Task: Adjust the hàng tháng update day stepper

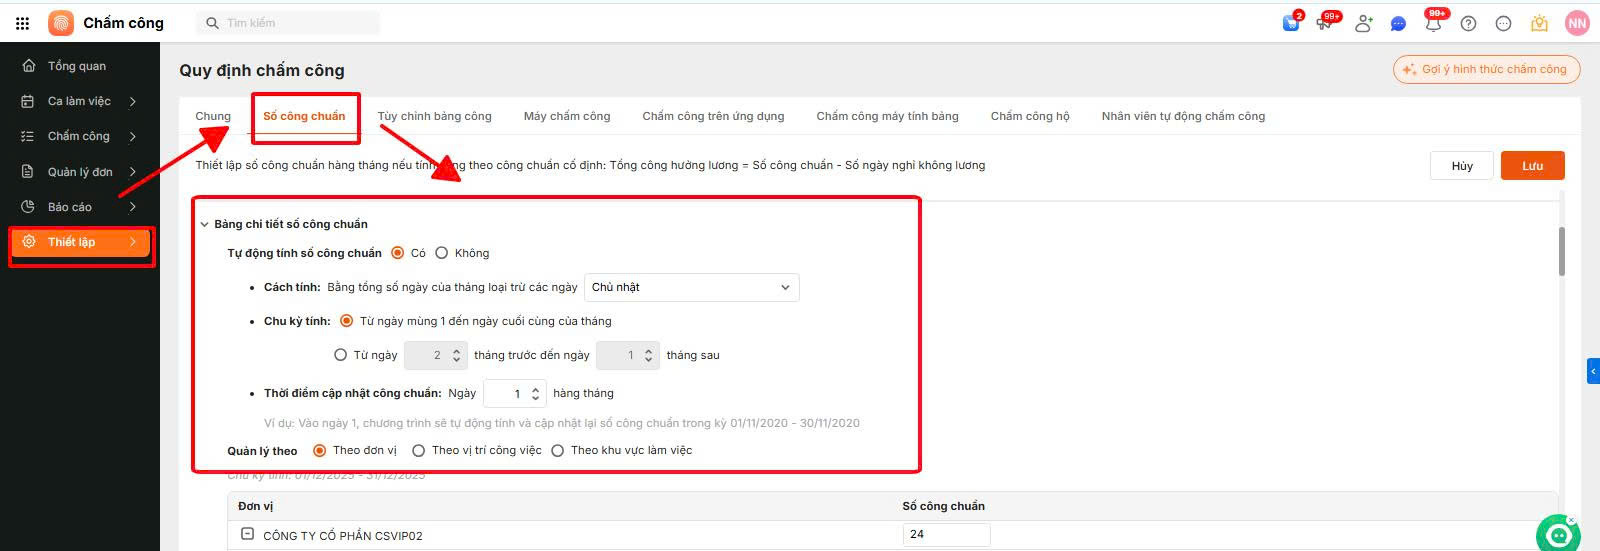Action: (x=536, y=394)
